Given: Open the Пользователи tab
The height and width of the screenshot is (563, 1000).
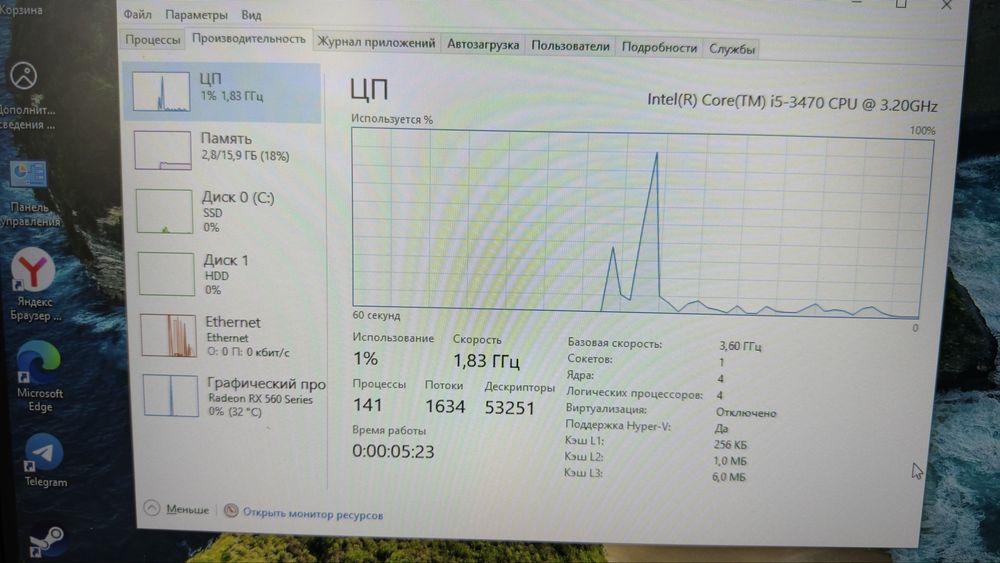Looking at the screenshot, I should click(570, 46).
